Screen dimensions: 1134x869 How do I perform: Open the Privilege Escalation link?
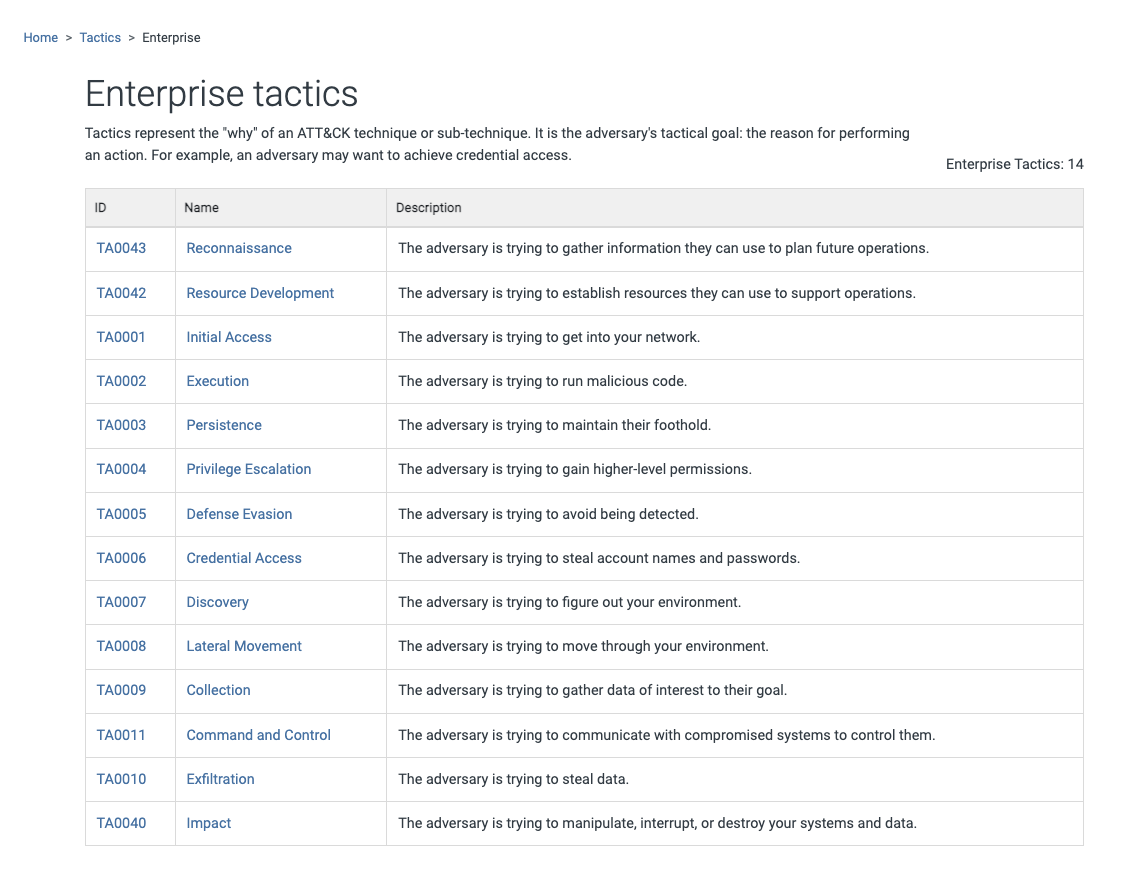coord(249,469)
